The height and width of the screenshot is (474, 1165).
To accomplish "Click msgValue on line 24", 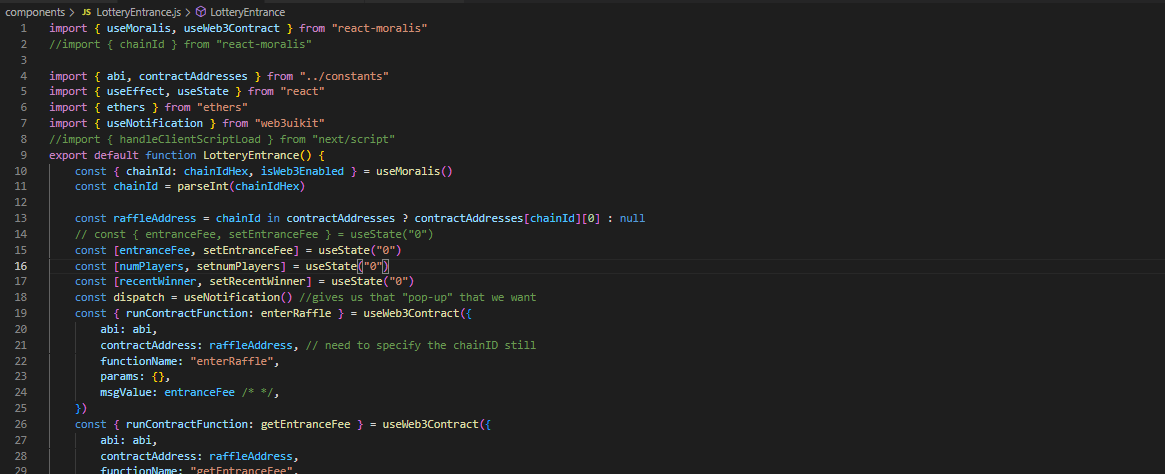I will [x=126, y=392].
